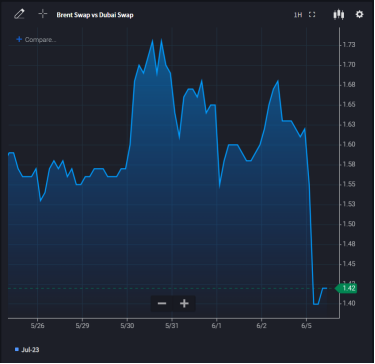Click the 1.68 price axis label

(x=349, y=85)
